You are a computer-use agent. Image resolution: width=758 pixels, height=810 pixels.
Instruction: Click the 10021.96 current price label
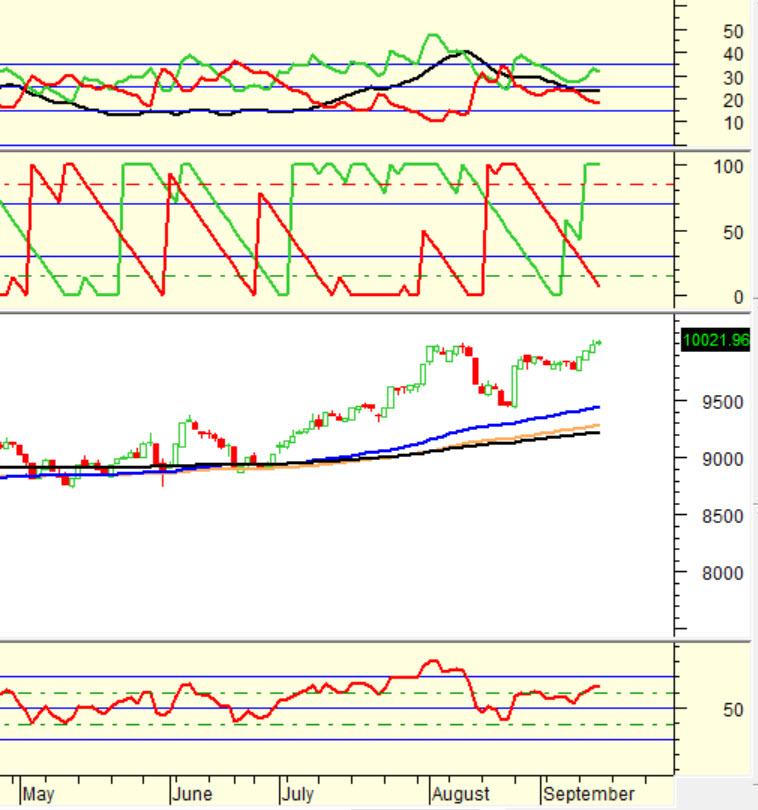(716, 340)
